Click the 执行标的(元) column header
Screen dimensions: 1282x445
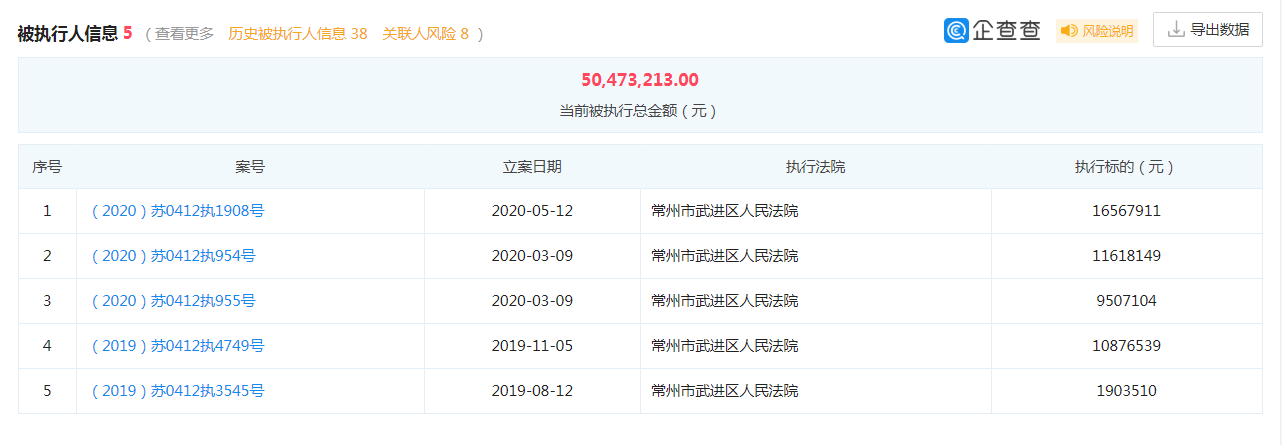click(x=1124, y=167)
